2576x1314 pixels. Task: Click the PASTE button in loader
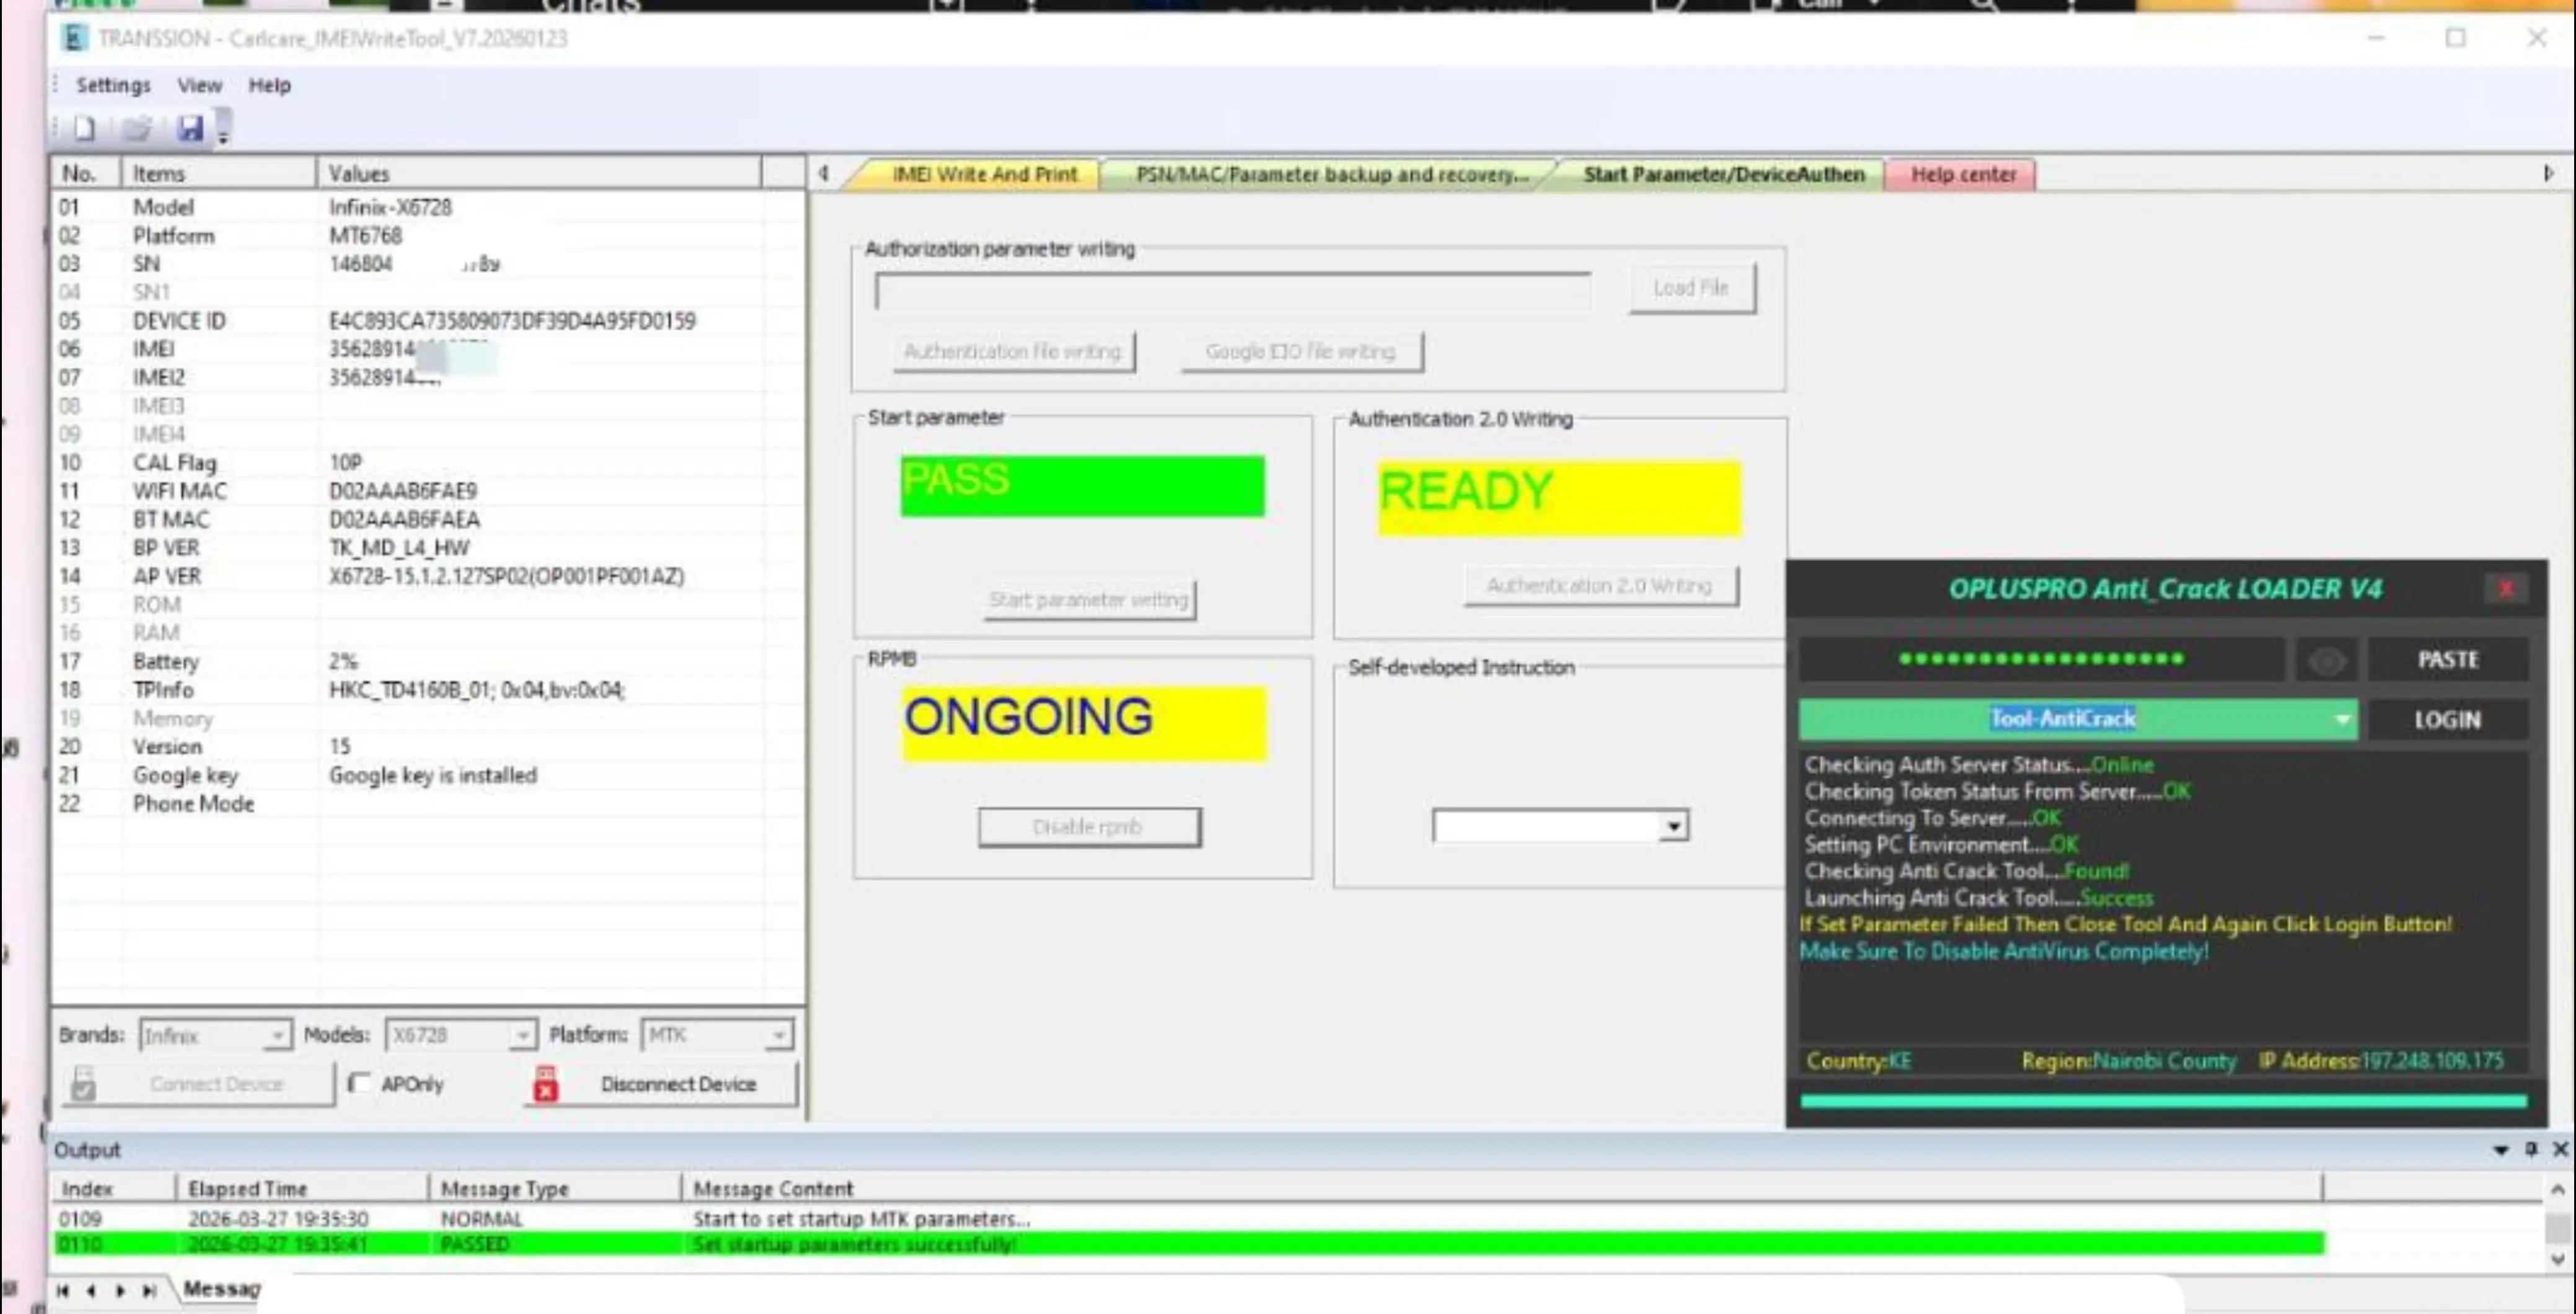click(x=2447, y=660)
